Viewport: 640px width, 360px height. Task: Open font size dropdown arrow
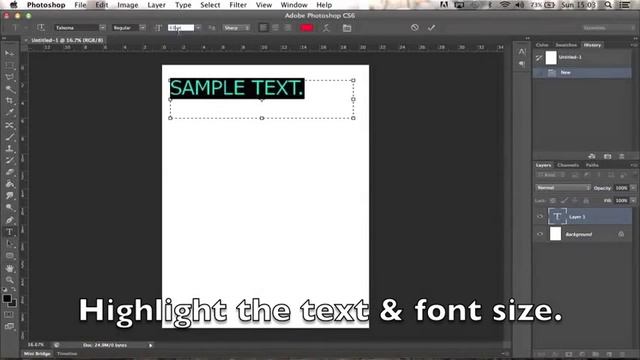(198, 28)
